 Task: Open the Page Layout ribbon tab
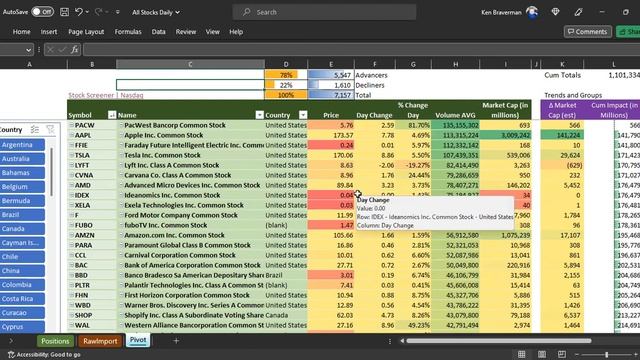(x=86, y=31)
